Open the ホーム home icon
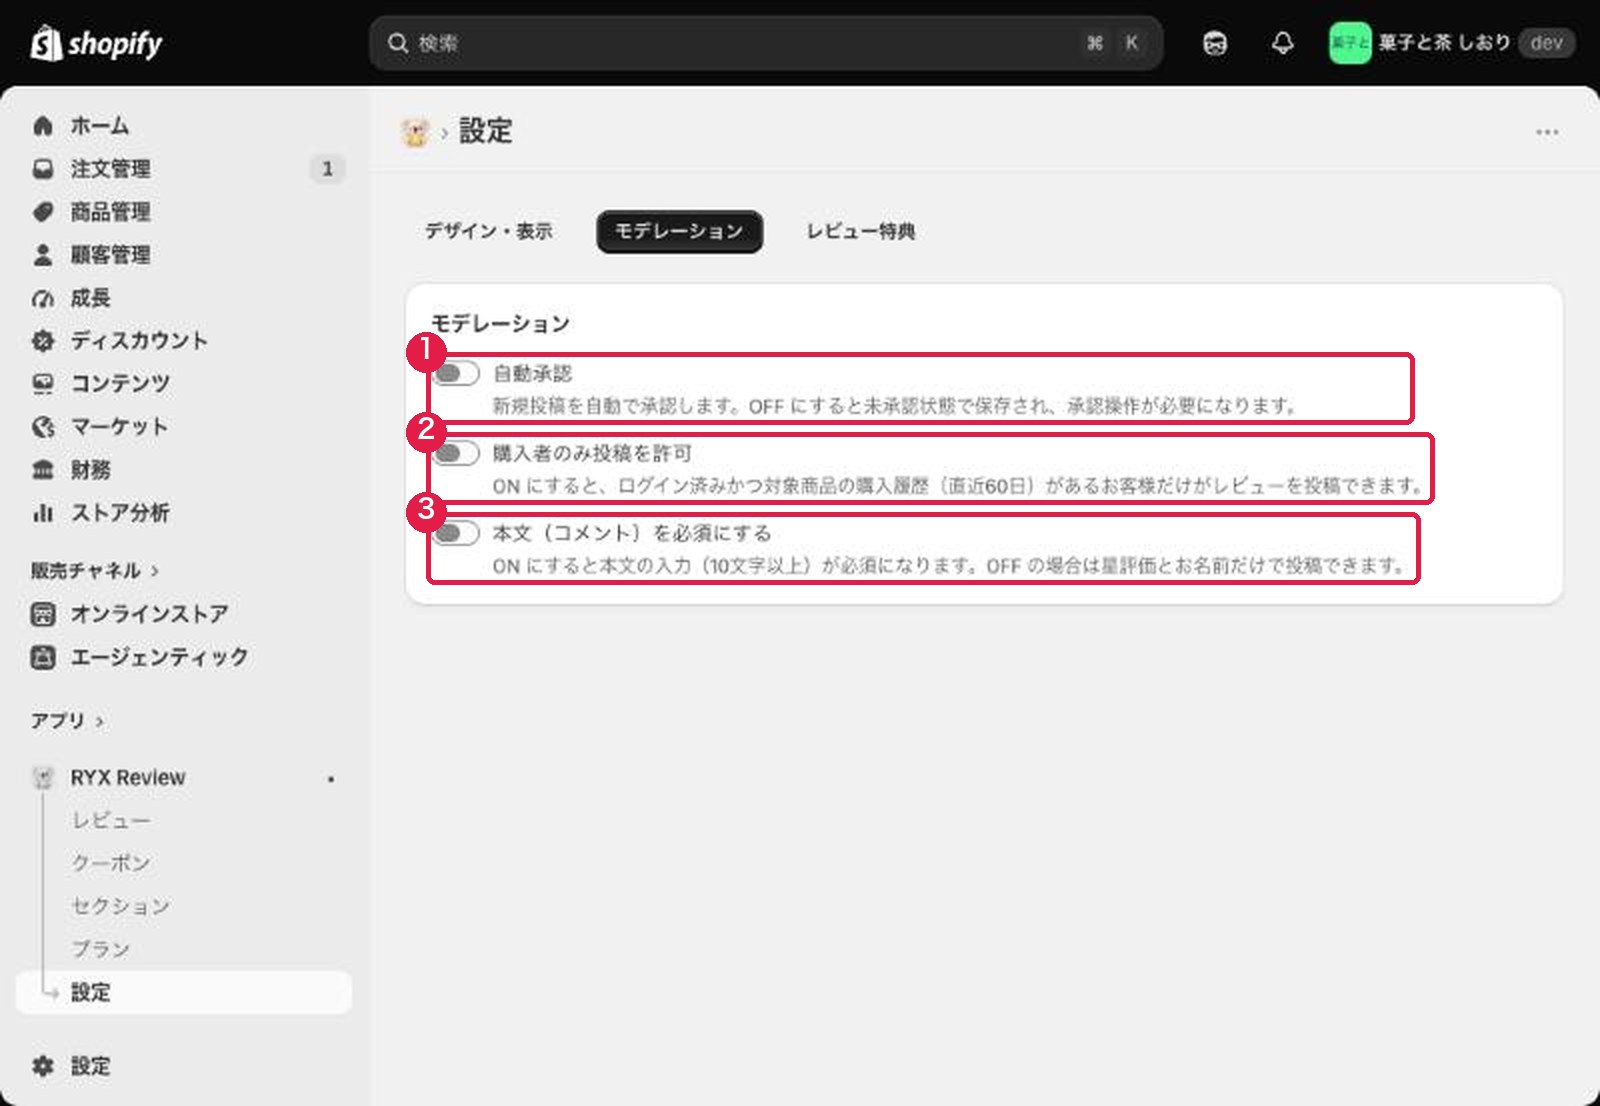 (x=43, y=126)
